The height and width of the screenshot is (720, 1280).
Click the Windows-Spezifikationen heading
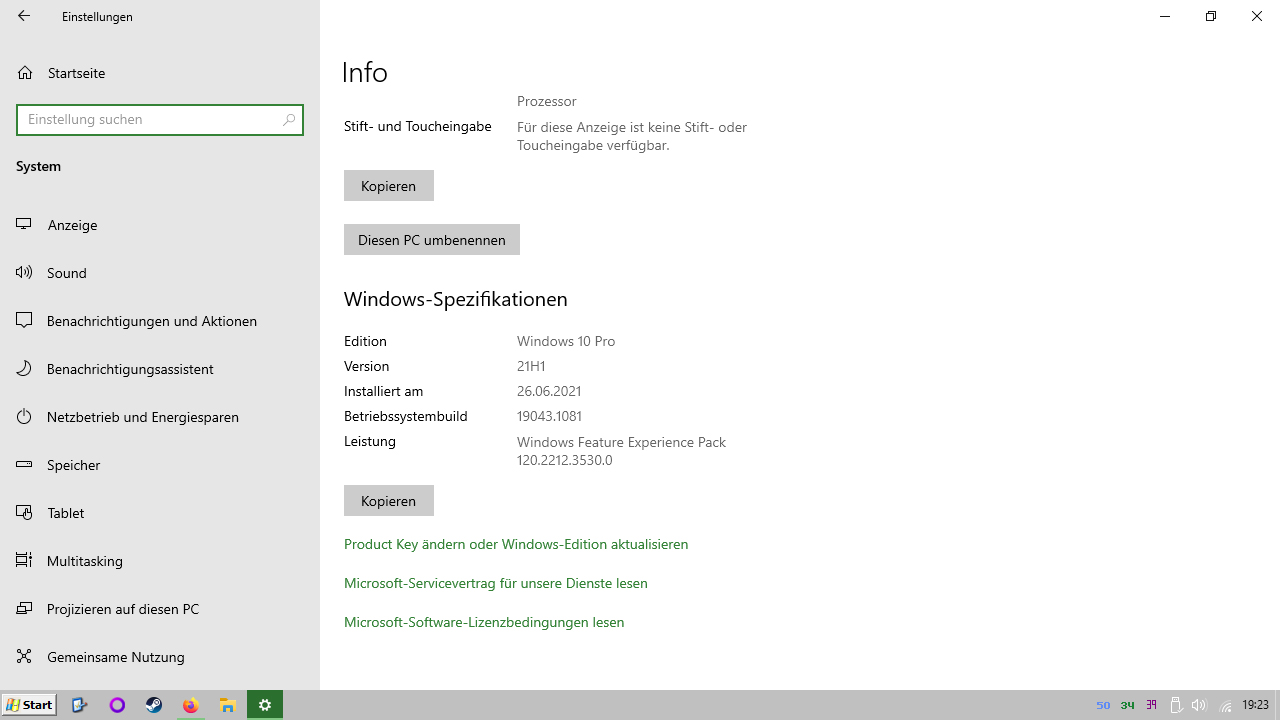click(x=456, y=299)
